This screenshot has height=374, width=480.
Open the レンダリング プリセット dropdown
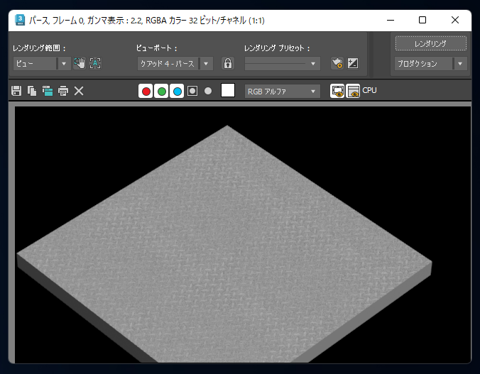[282, 63]
